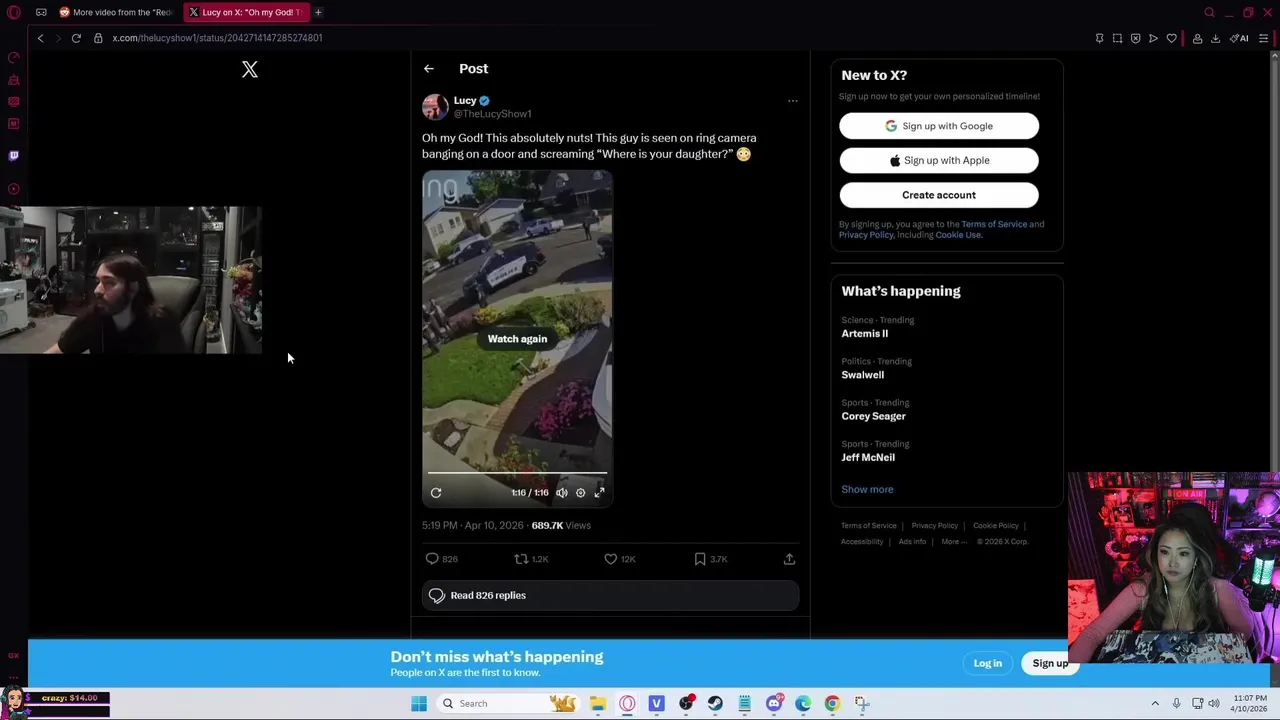Share the post via share icon

(789, 559)
